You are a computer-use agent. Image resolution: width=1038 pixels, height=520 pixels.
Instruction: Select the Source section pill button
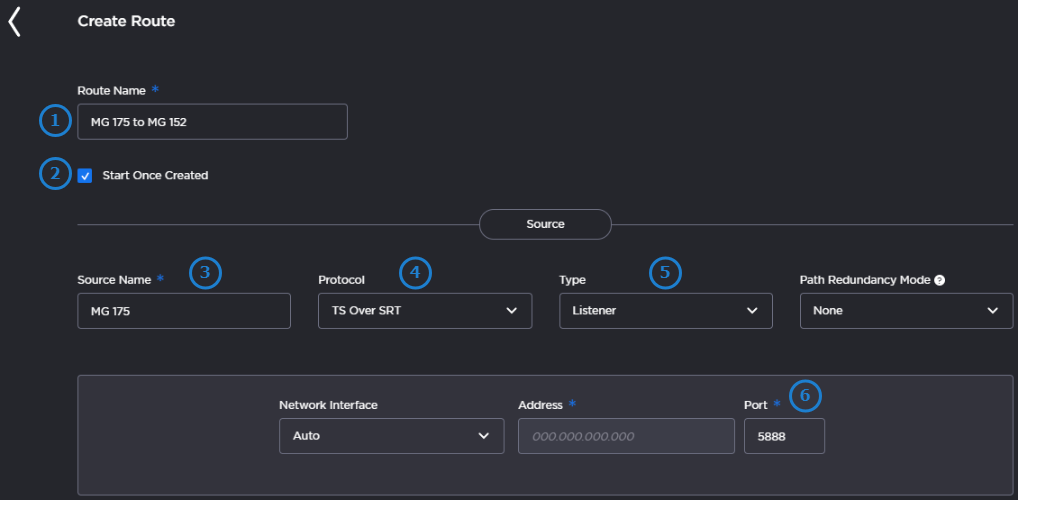[x=545, y=224]
